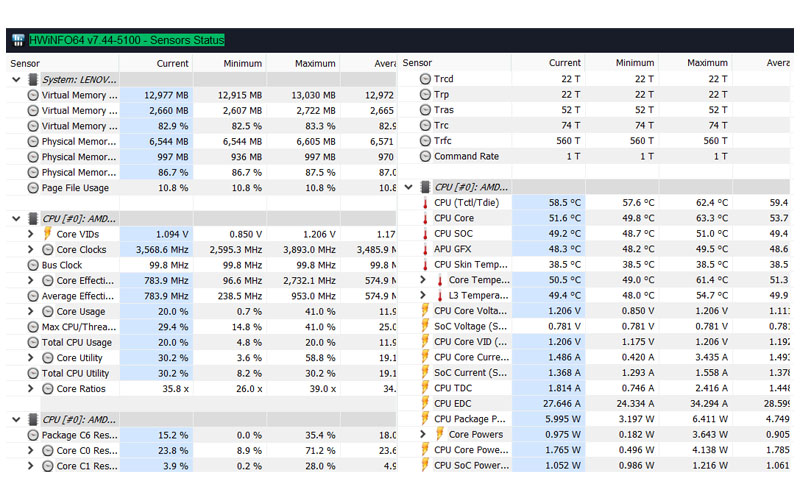Click the 5.995 W package power value

(563, 419)
